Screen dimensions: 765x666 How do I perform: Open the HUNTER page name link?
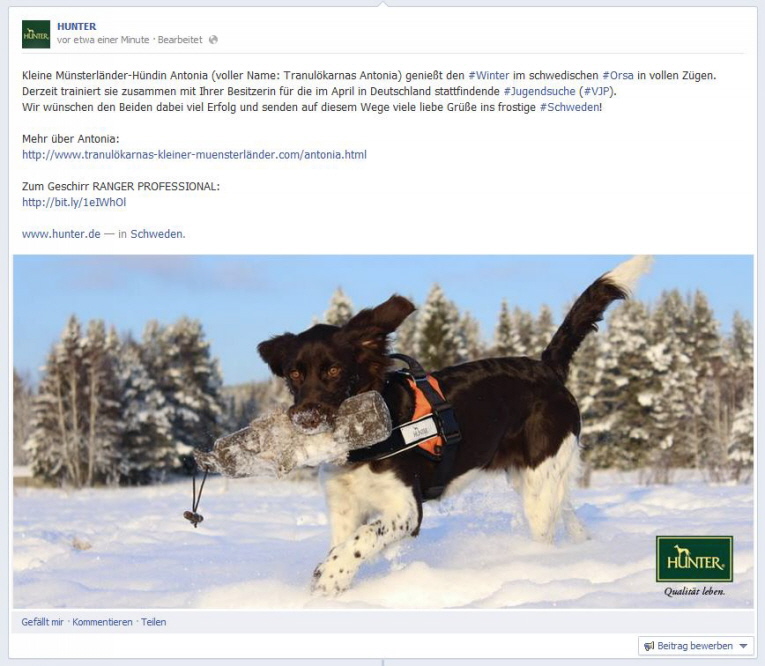pyautogui.click(x=77, y=26)
